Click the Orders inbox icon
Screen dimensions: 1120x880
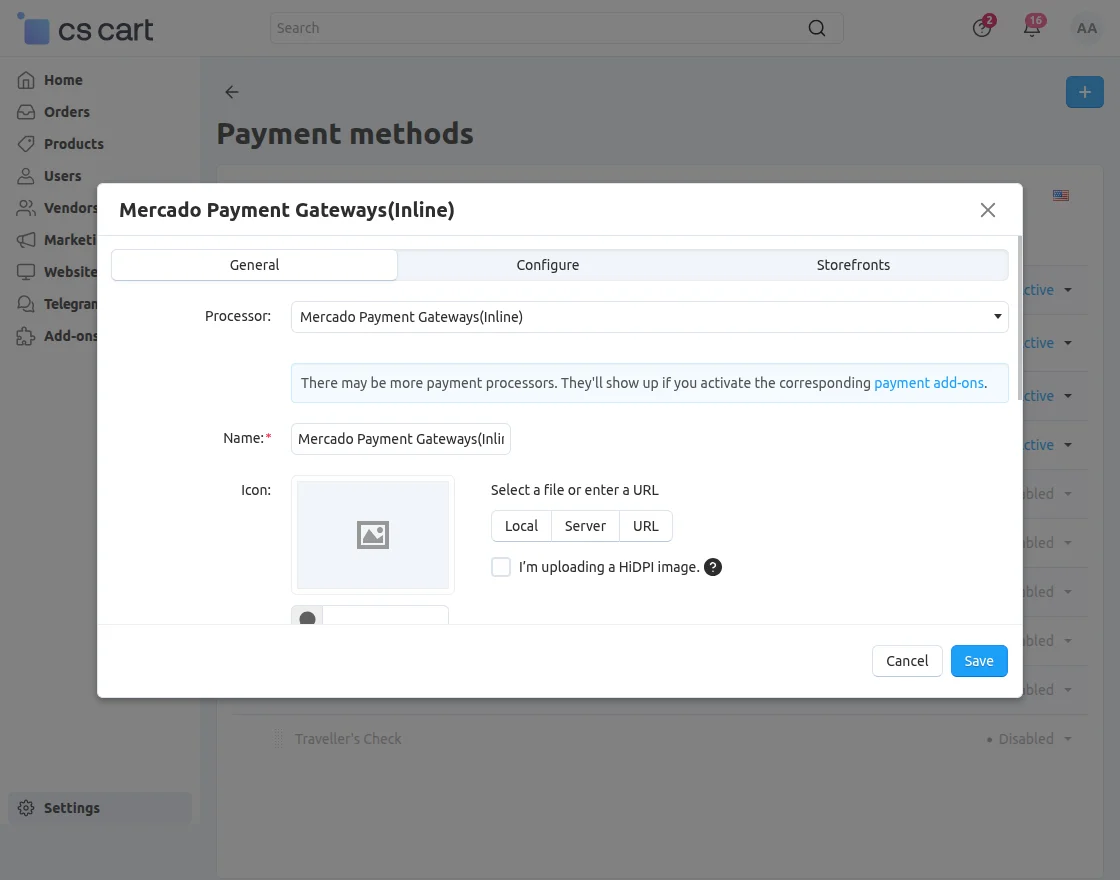pyautogui.click(x=26, y=112)
